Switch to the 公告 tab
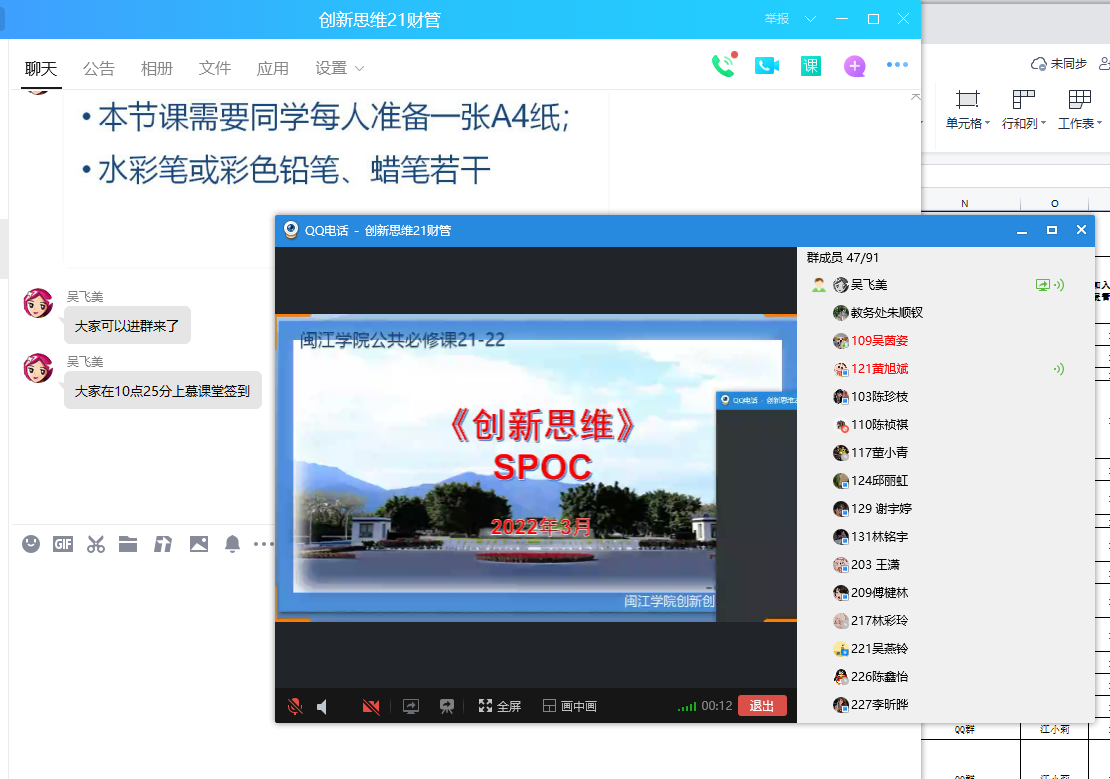1110x779 pixels. [99, 69]
